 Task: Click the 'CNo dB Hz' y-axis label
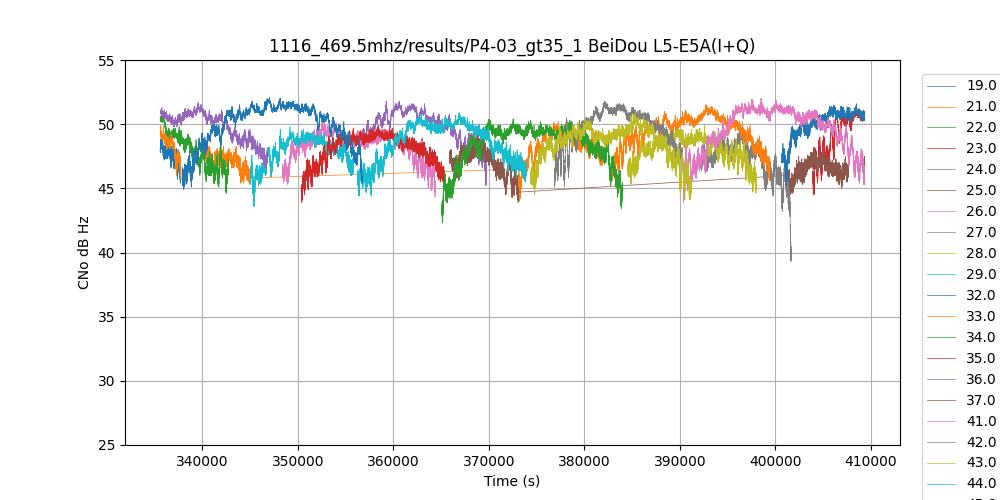(84, 253)
